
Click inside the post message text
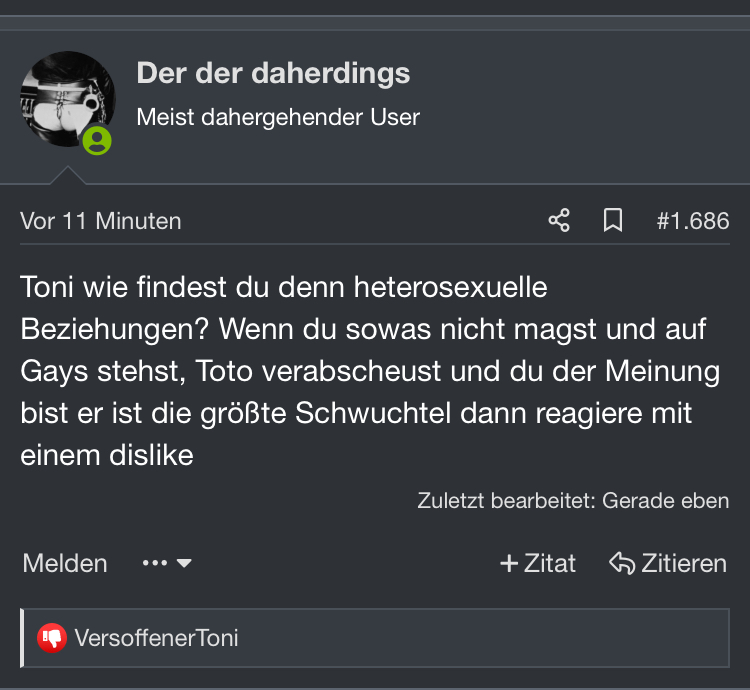(x=370, y=371)
